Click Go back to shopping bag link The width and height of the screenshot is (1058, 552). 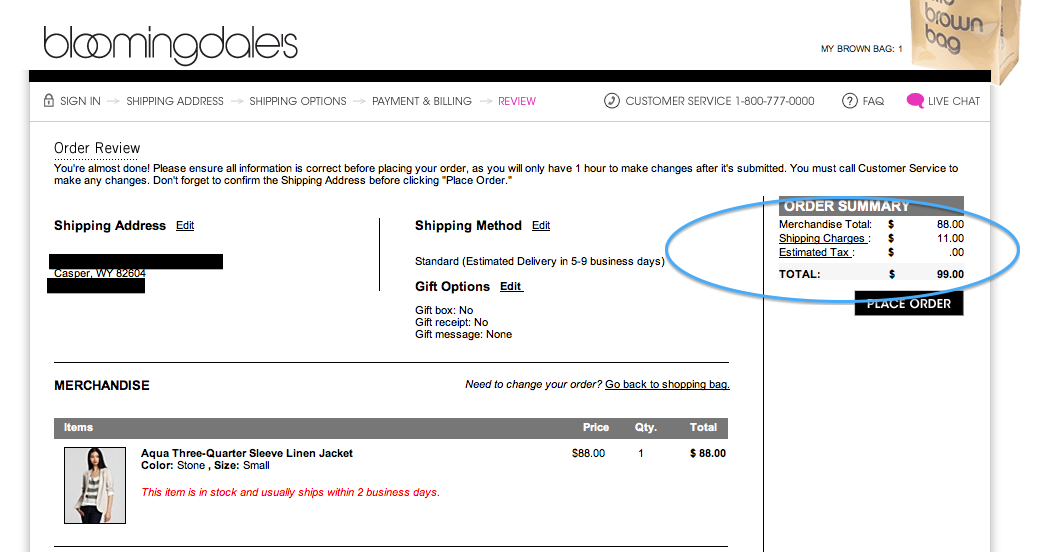coord(667,385)
